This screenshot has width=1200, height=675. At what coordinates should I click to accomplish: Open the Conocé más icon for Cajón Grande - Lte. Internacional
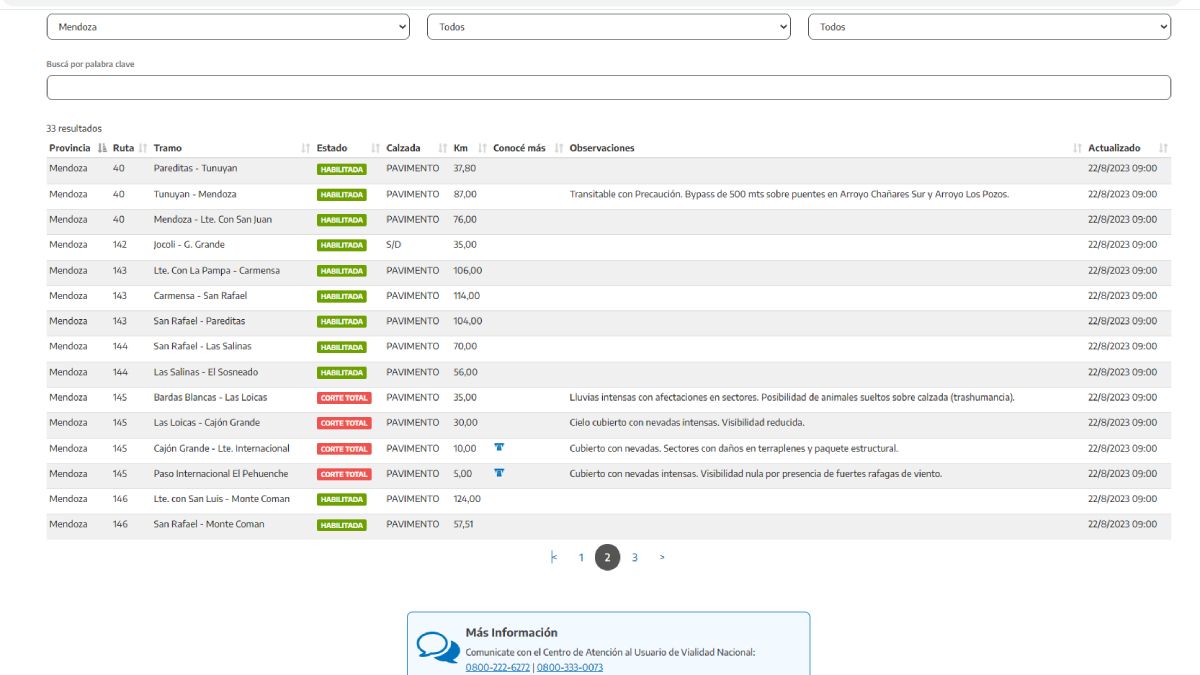[x=499, y=448]
